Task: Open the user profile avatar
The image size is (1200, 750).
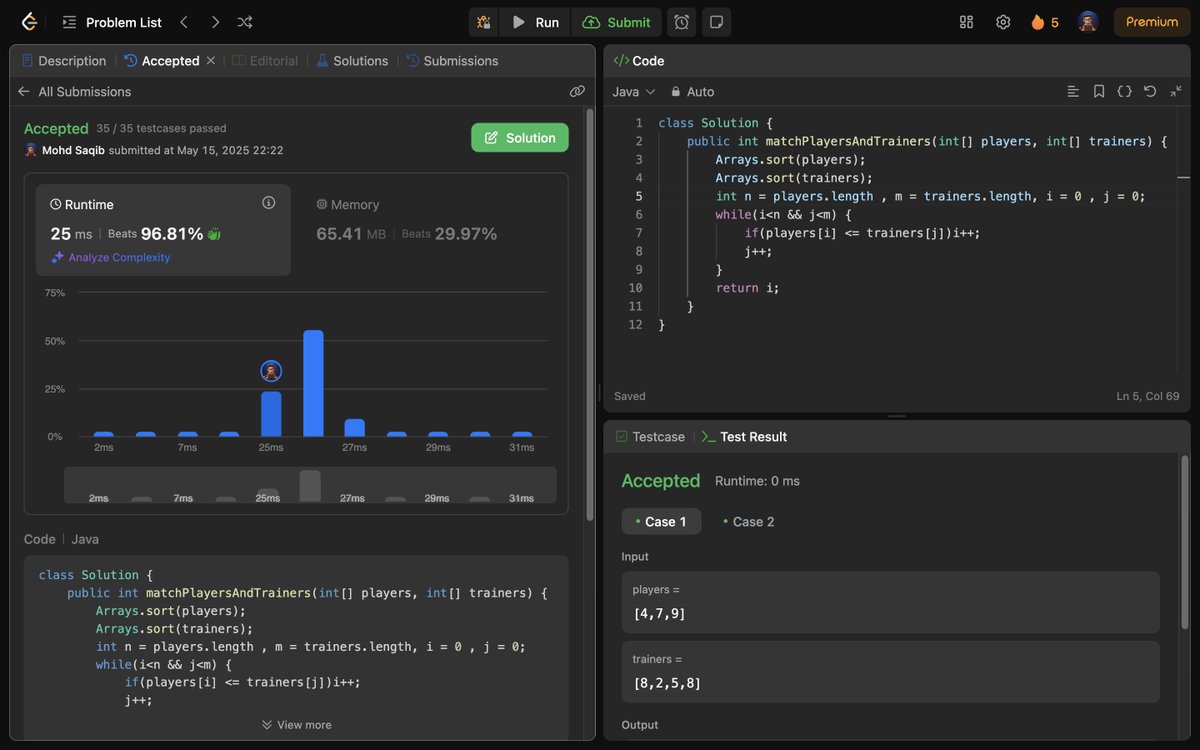Action: (1088, 22)
